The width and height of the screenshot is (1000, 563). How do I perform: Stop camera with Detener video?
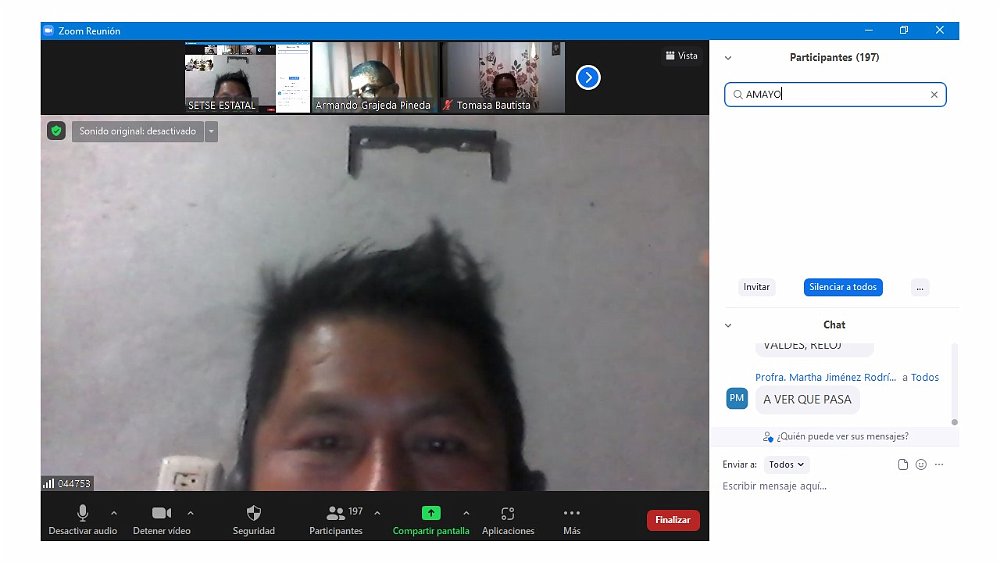coord(161,513)
